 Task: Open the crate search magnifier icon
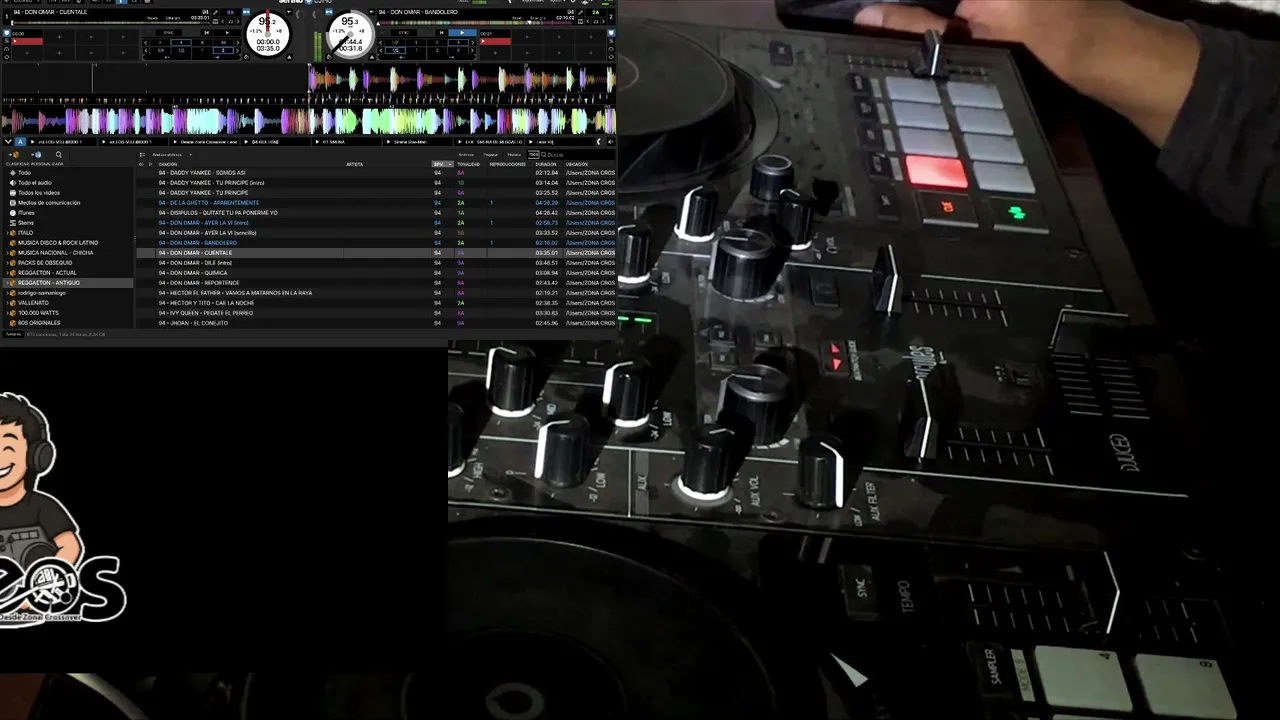point(58,154)
